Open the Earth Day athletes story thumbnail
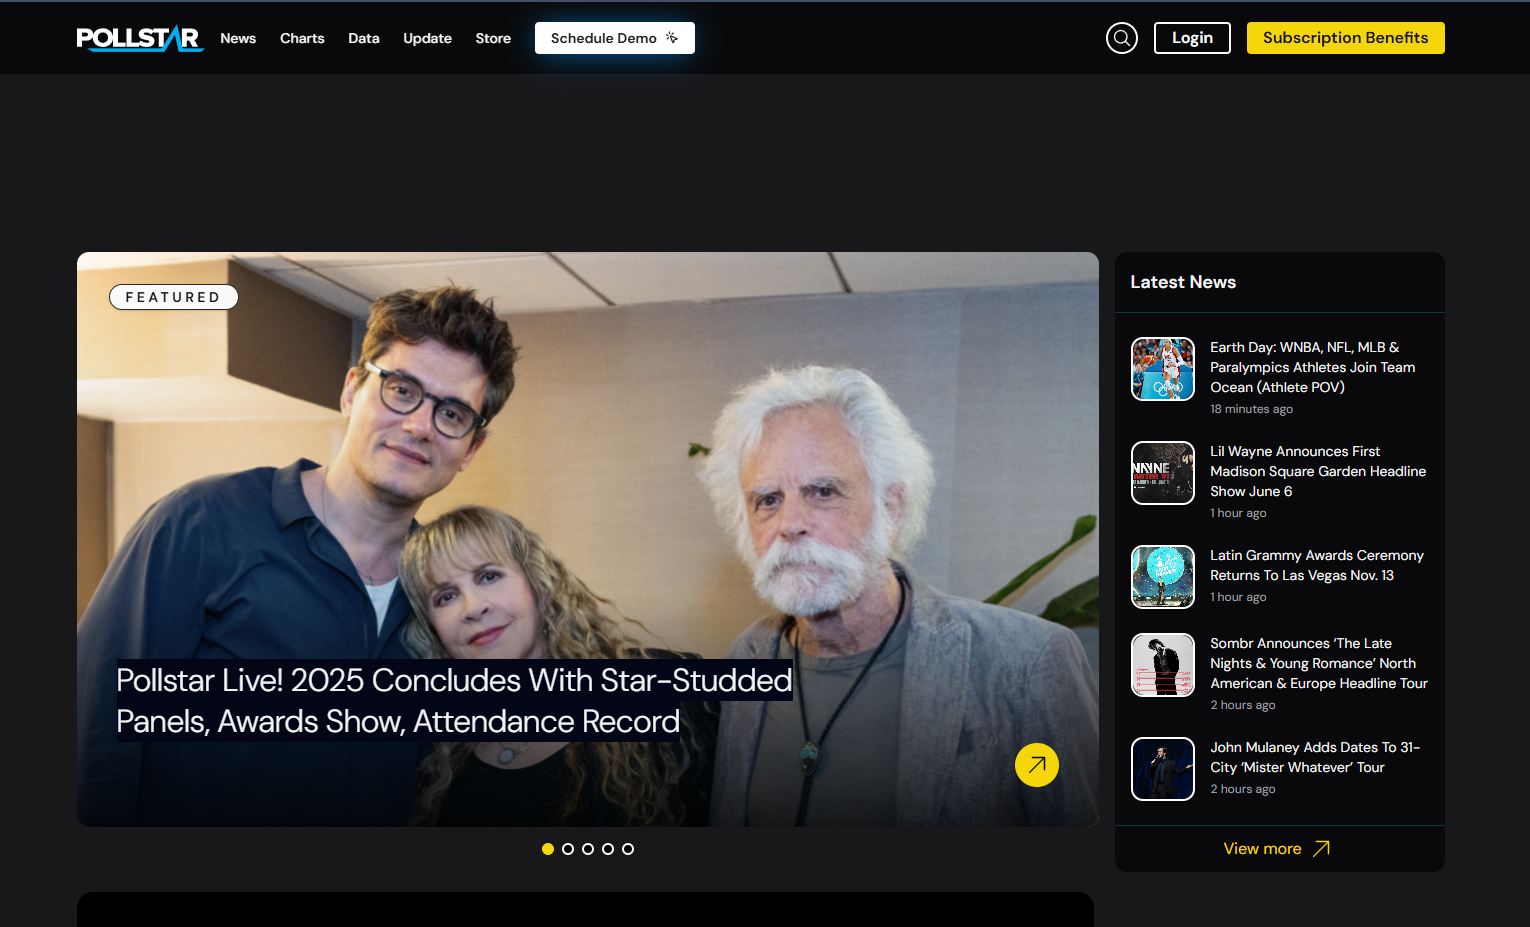Screen dimensions: 1530x927 click(1163, 369)
